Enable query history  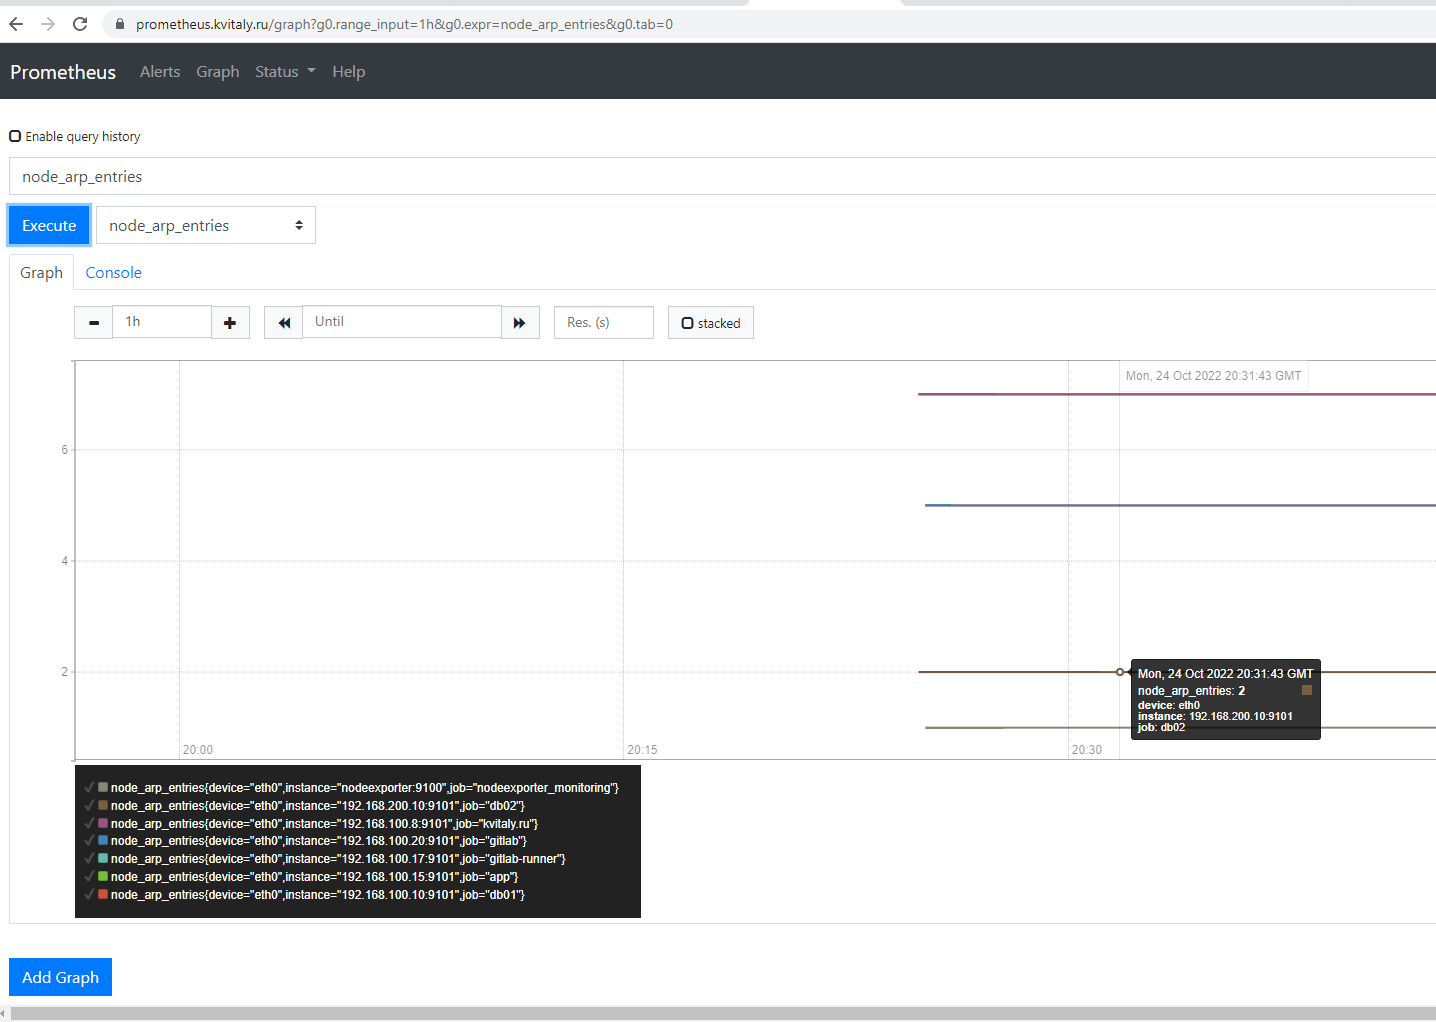pyautogui.click(x=15, y=135)
